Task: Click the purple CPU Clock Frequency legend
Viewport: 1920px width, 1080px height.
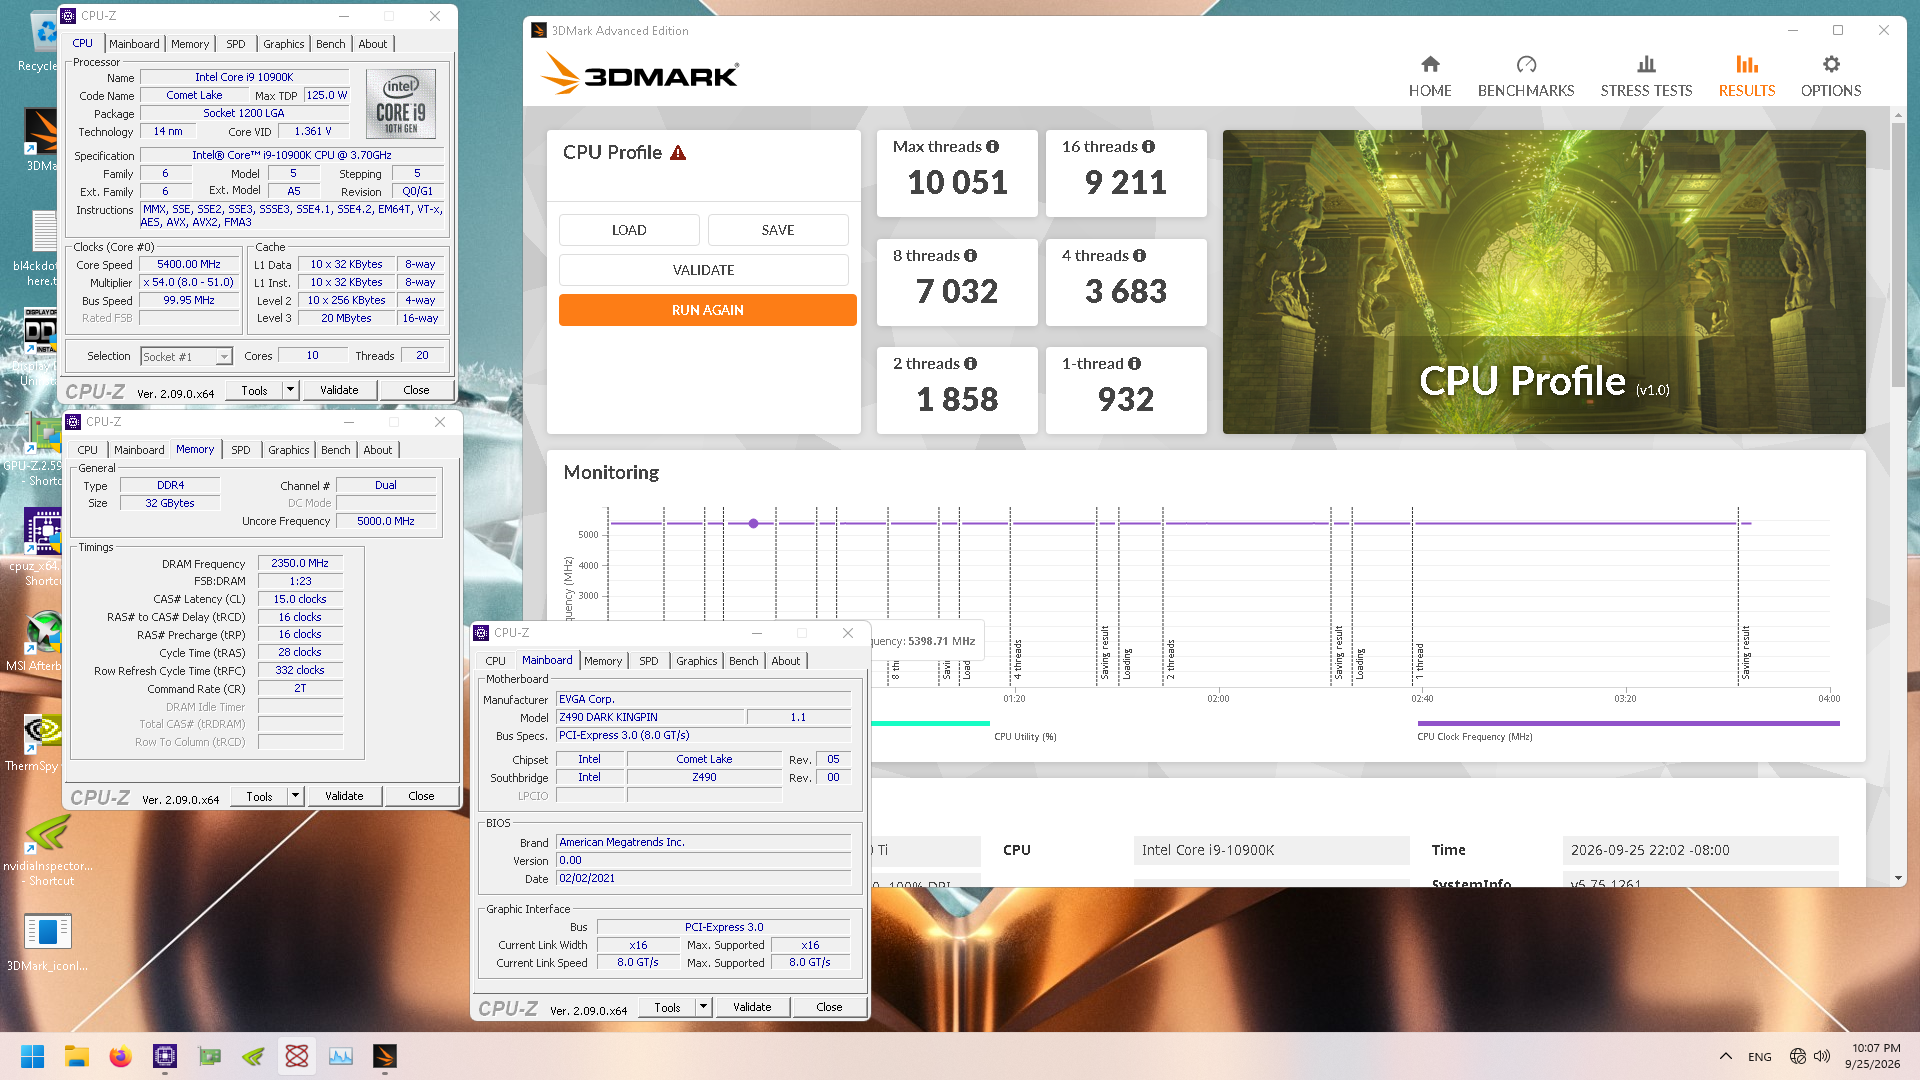Action: (1628, 723)
